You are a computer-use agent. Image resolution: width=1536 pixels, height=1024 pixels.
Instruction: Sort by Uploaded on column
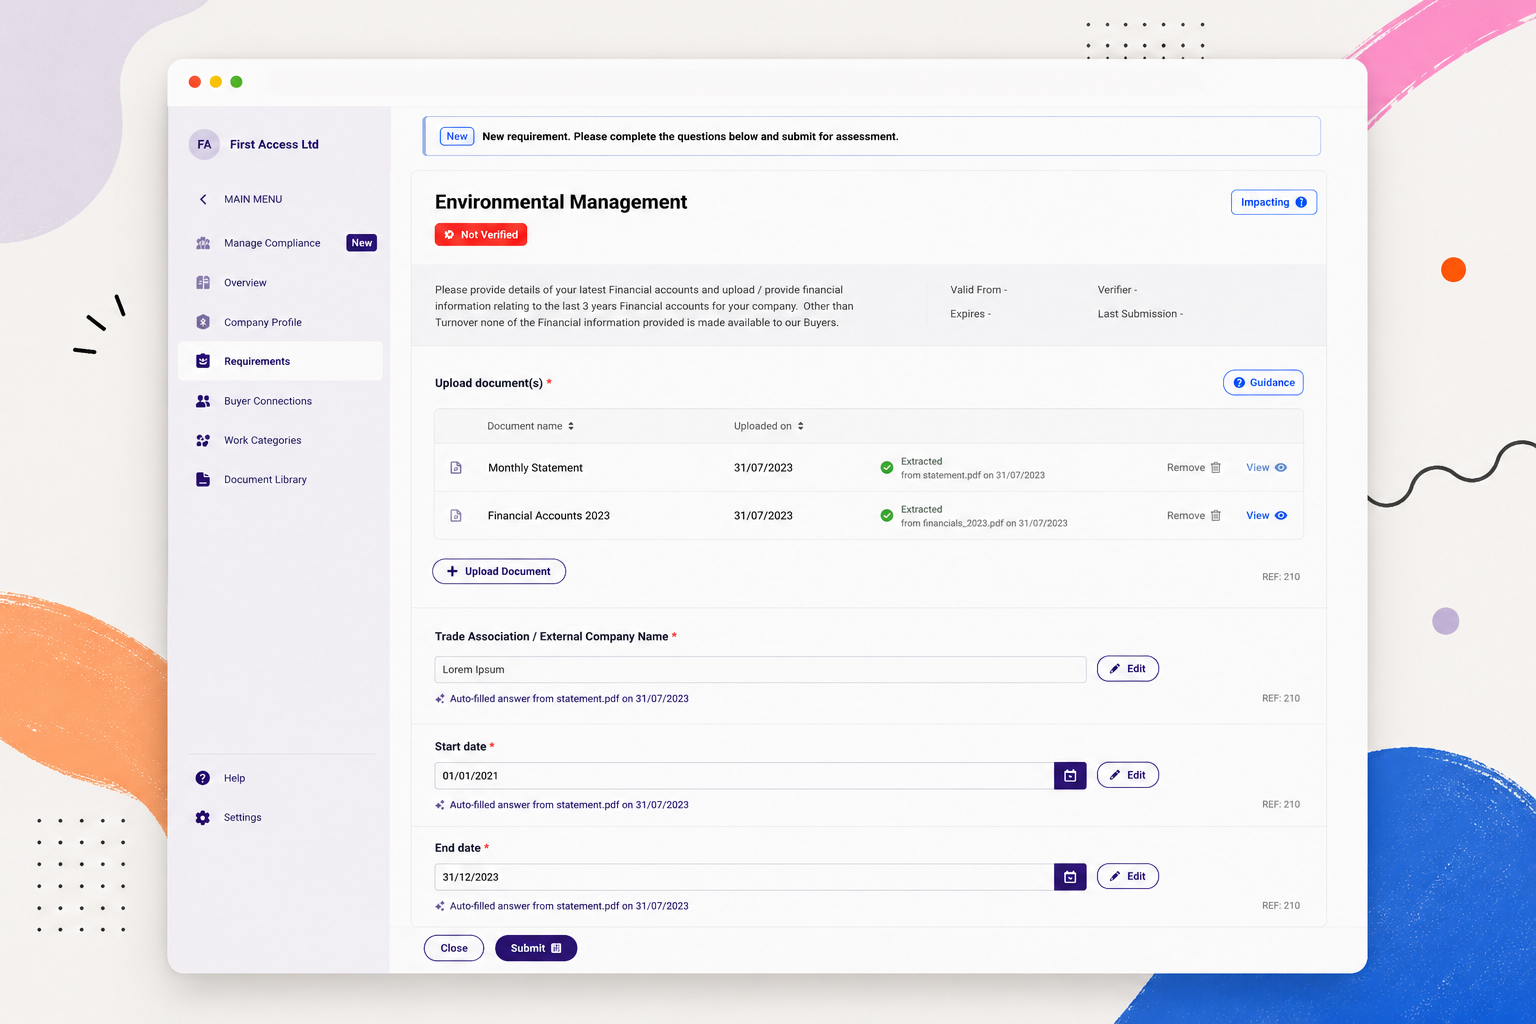768,426
